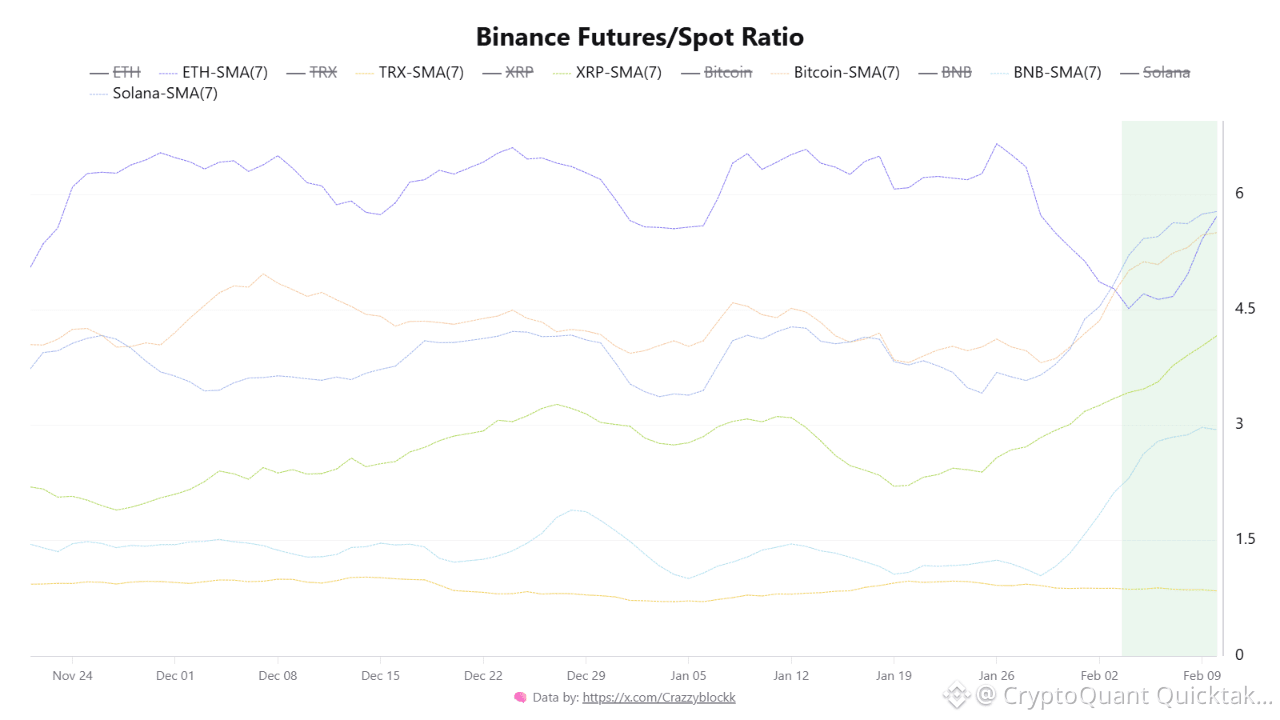Viewport: 1280px width, 720px height.
Task: Click the pink brain icon by 'Data by'
Action: (x=520, y=697)
